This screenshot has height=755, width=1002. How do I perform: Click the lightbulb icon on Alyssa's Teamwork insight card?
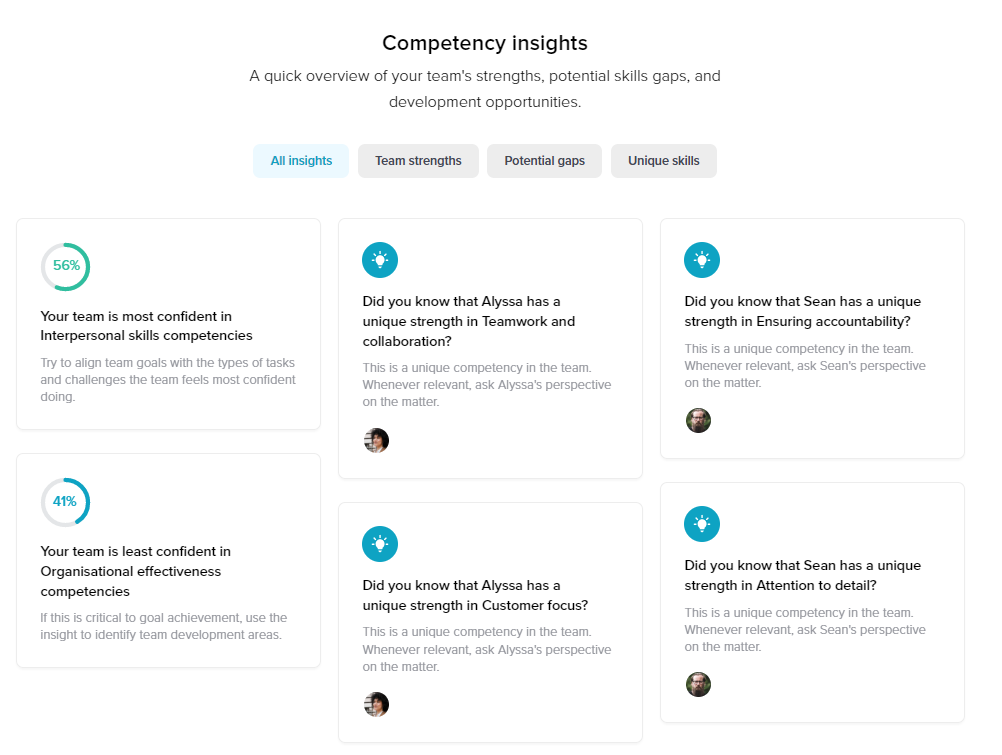(x=379, y=260)
